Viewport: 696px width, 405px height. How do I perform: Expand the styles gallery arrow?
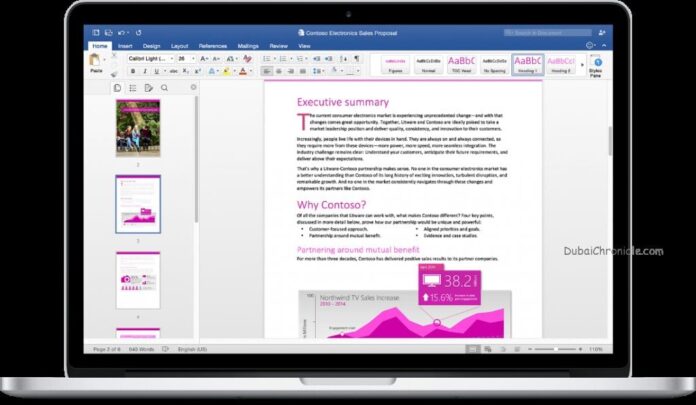[x=582, y=65]
